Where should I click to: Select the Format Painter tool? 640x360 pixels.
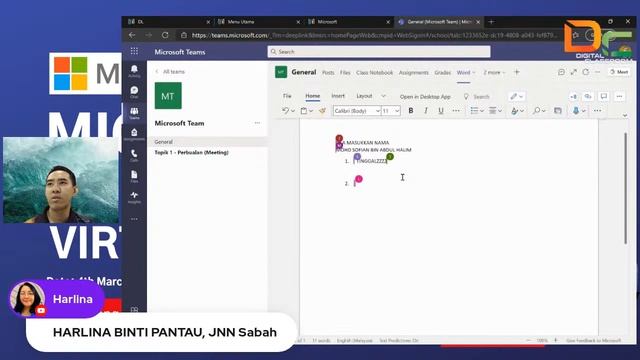(322, 111)
